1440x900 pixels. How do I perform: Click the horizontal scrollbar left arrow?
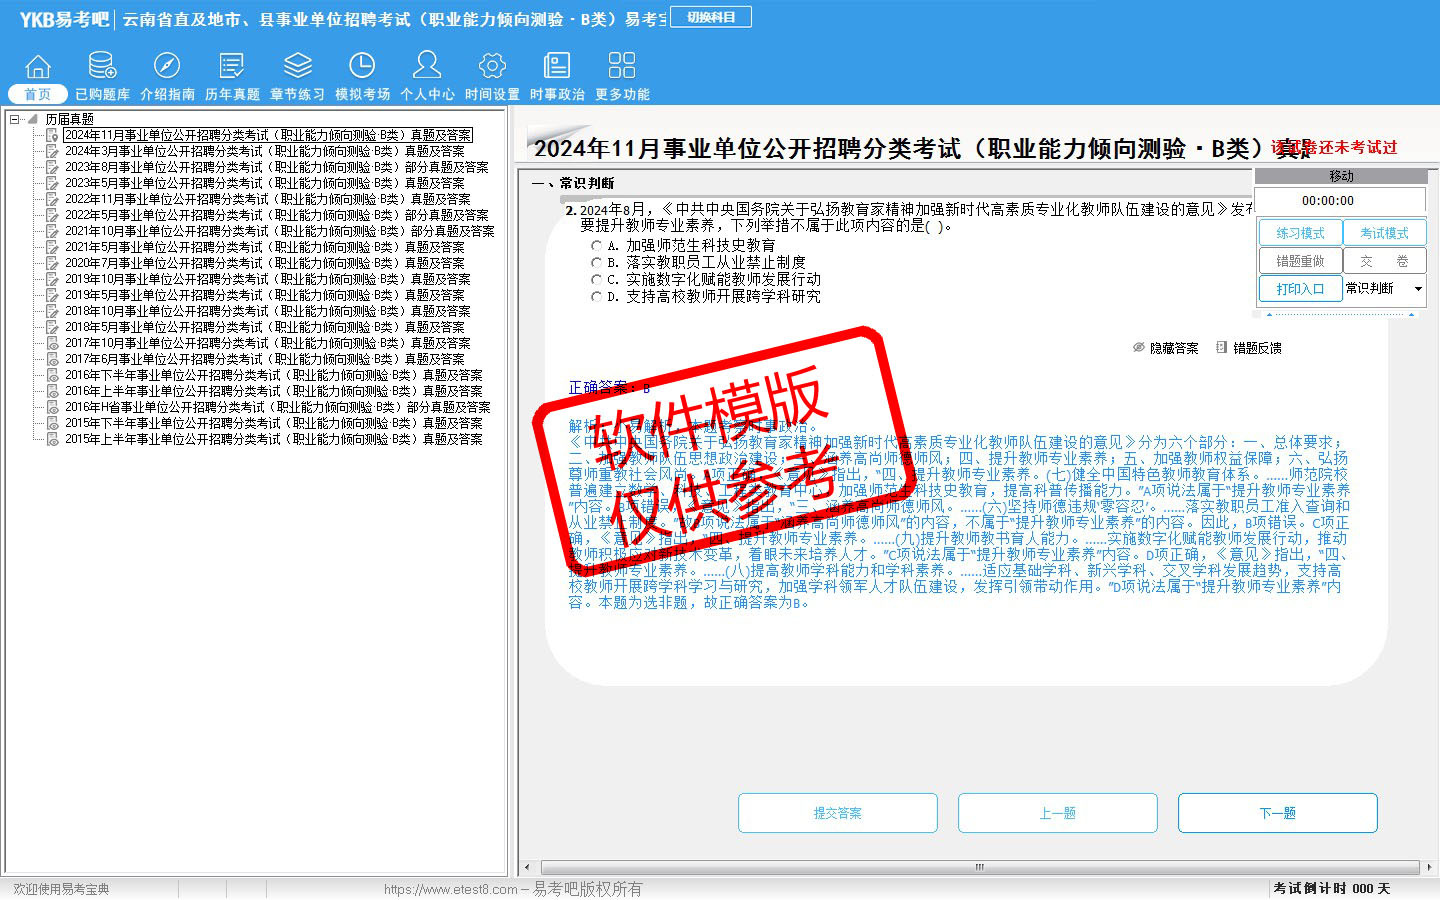click(x=528, y=867)
